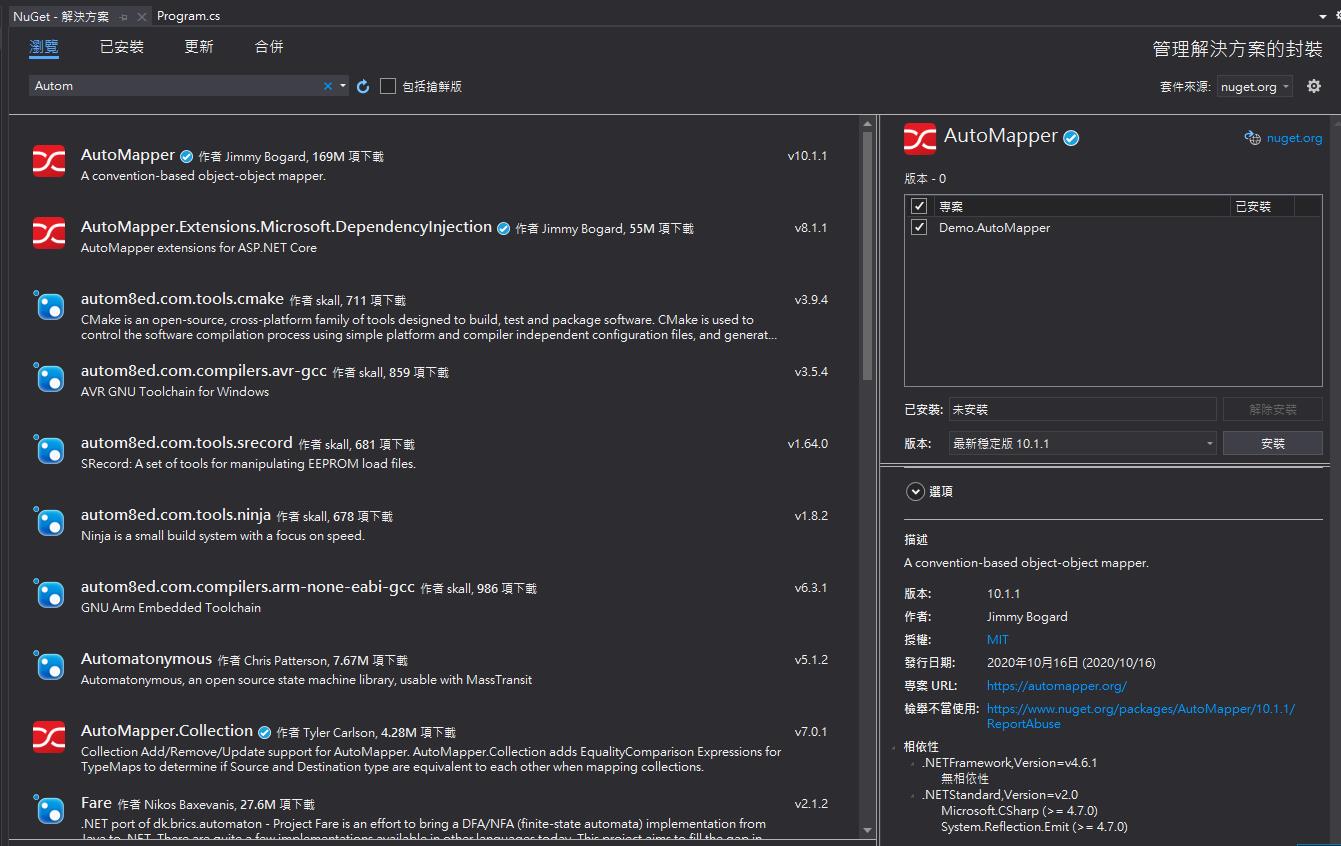This screenshot has width=1341, height=846.
Task: Click the nuget.org globe icon
Action: [1252, 138]
